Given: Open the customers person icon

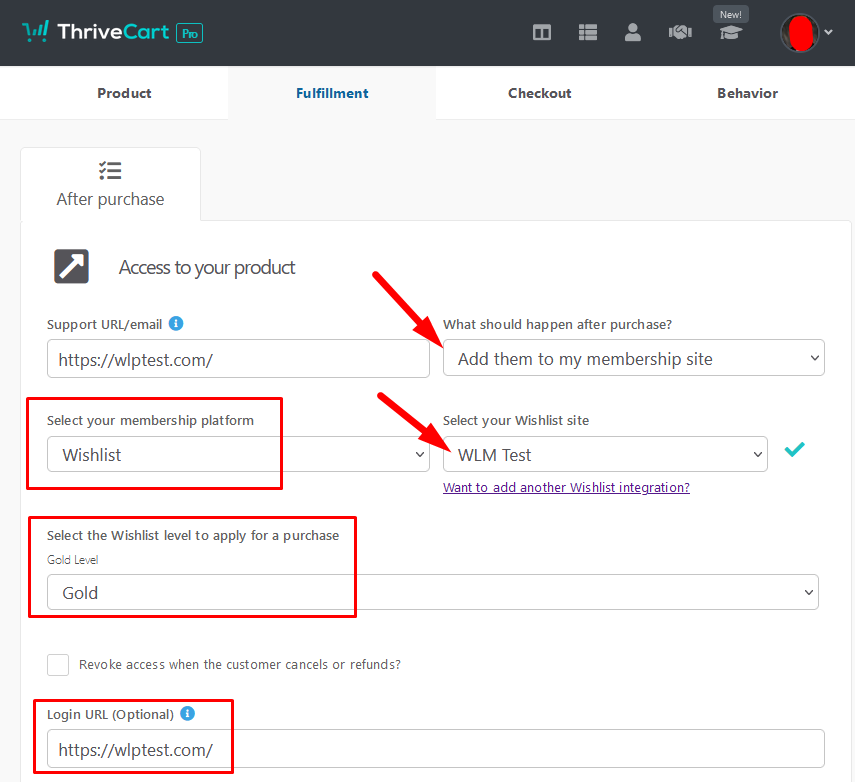Looking at the screenshot, I should 633,32.
